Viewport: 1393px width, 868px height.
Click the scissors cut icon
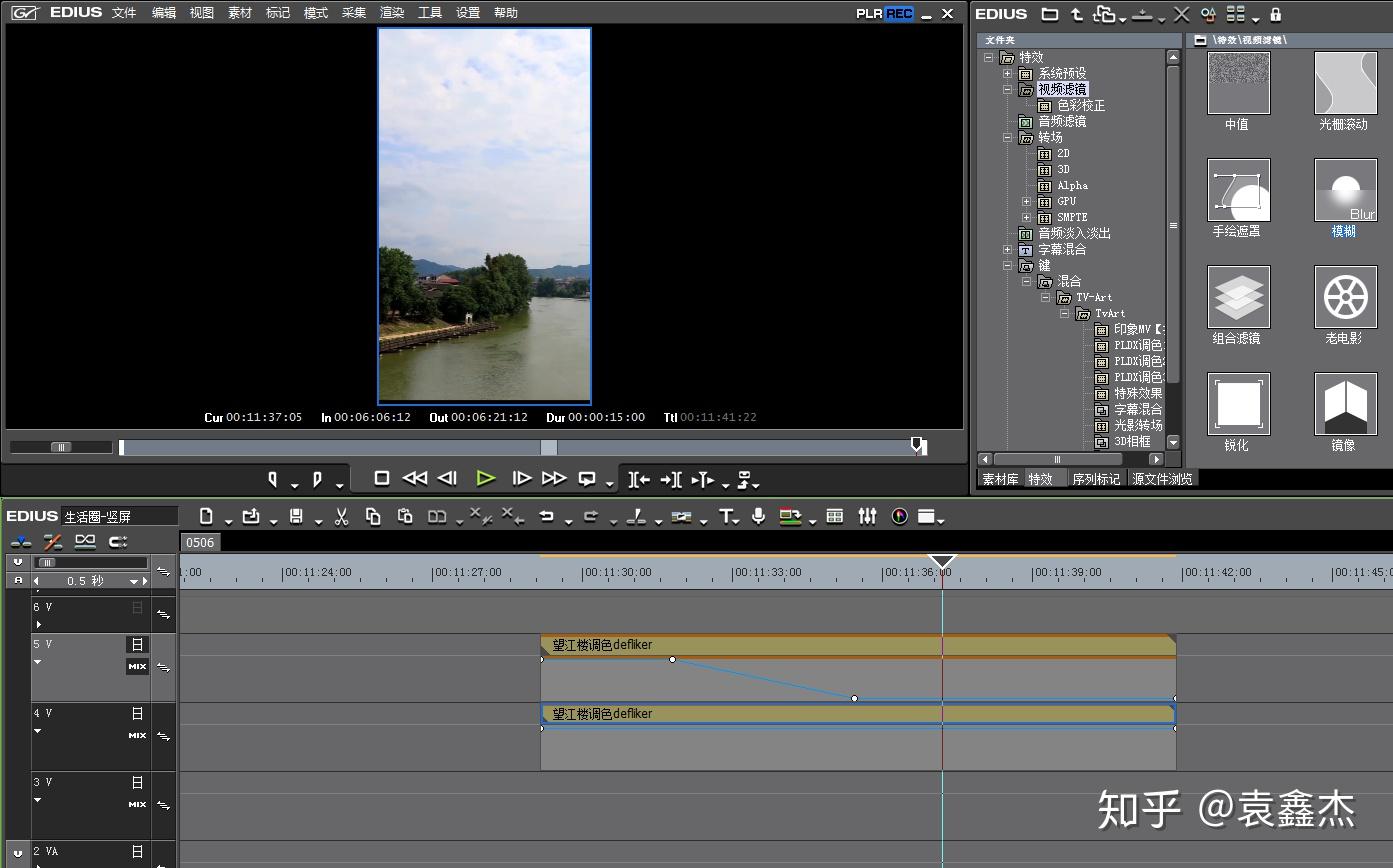[x=341, y=516]
